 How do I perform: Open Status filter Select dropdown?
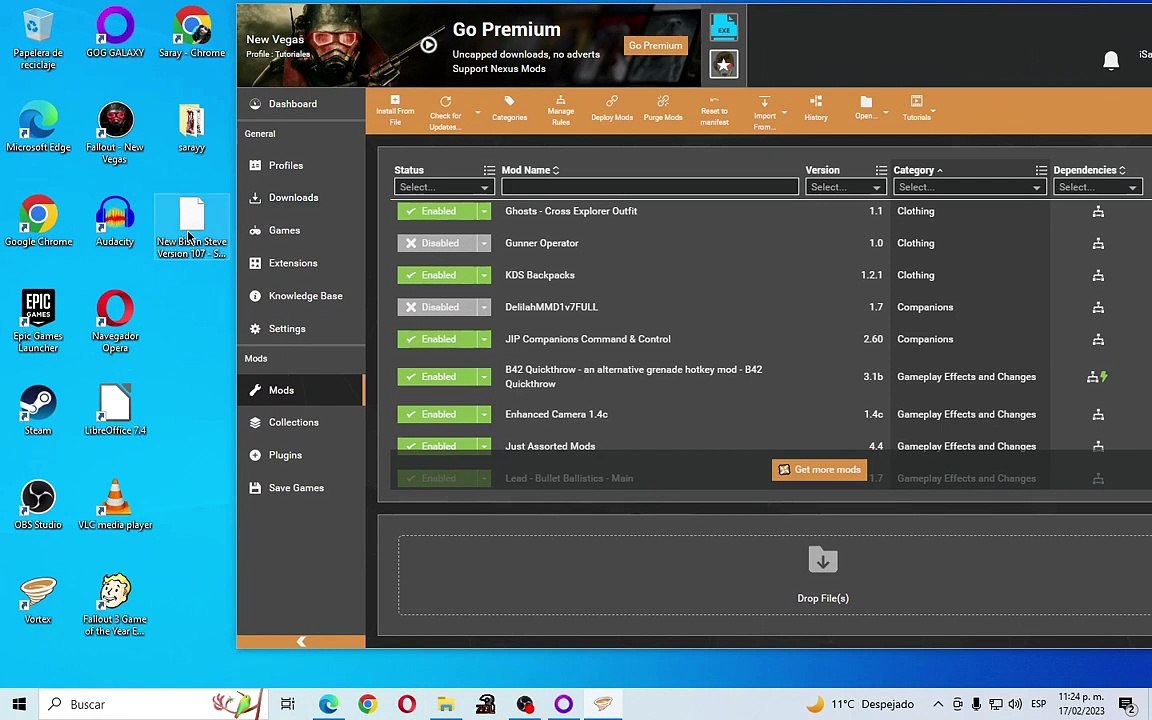[x=444, y=187]
